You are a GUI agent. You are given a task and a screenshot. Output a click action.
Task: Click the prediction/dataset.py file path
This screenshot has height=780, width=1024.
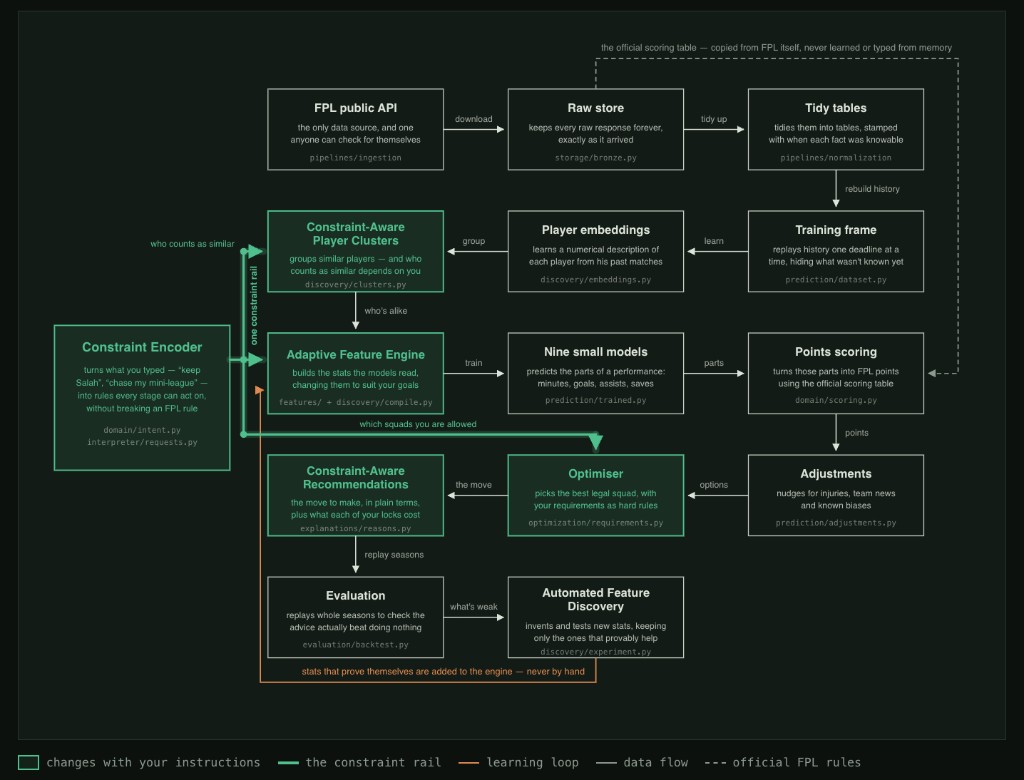836,280
